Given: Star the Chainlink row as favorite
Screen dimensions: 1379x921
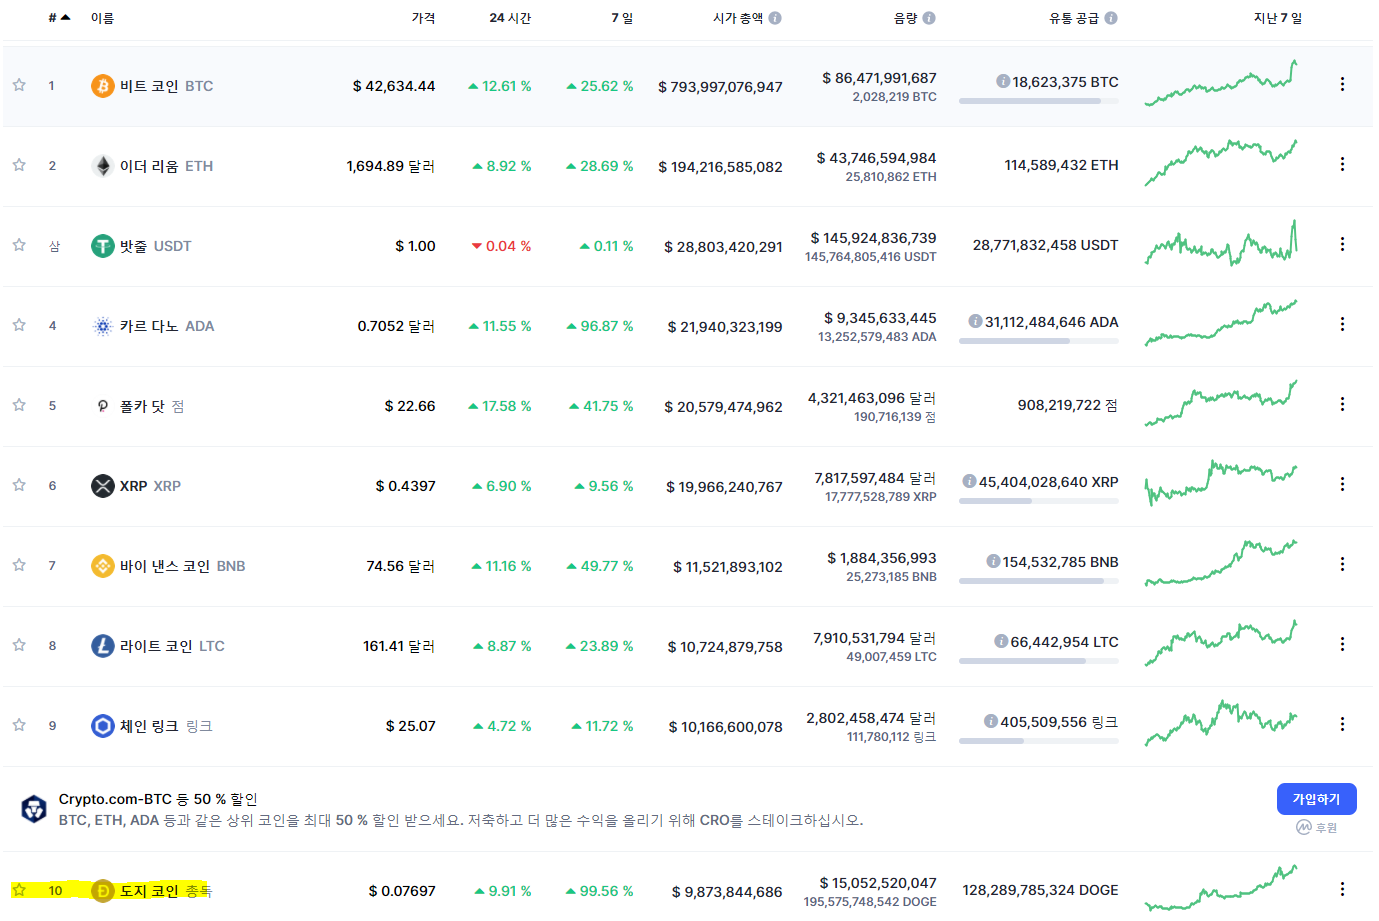Looking at the screenshot, I should coord(19,725).
